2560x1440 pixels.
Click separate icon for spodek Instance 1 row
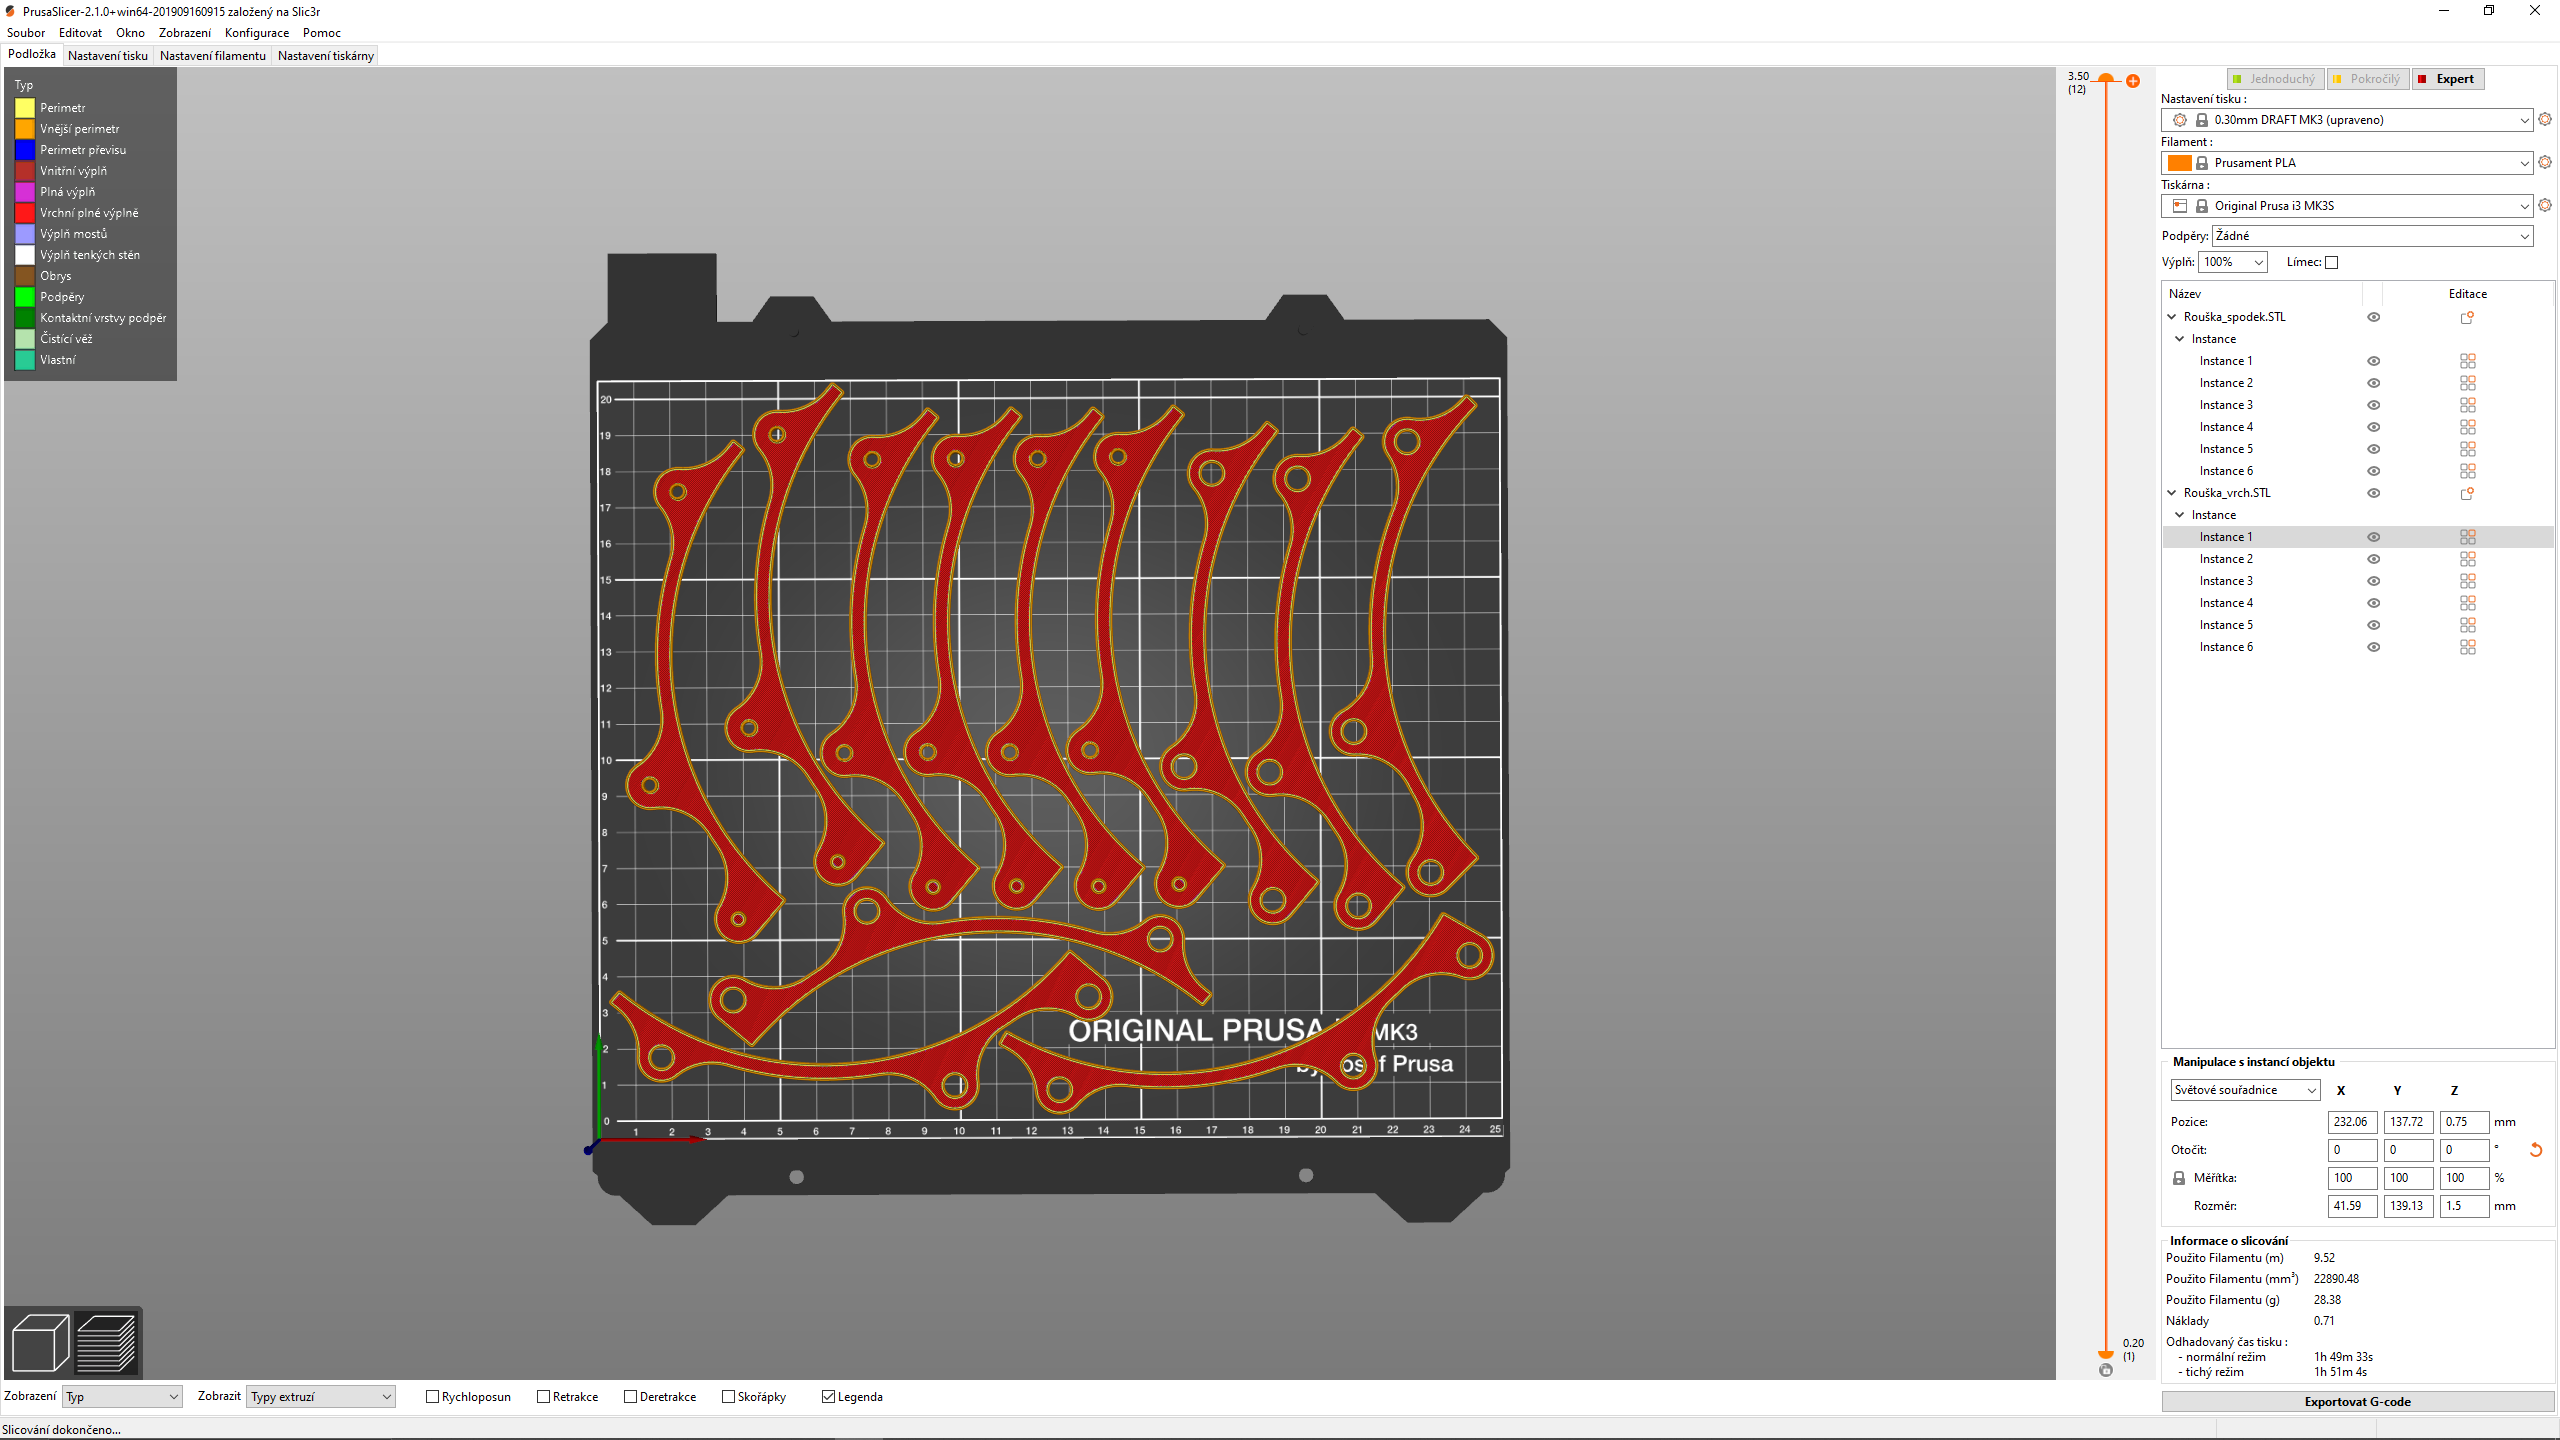click(x=2467, y=361)
